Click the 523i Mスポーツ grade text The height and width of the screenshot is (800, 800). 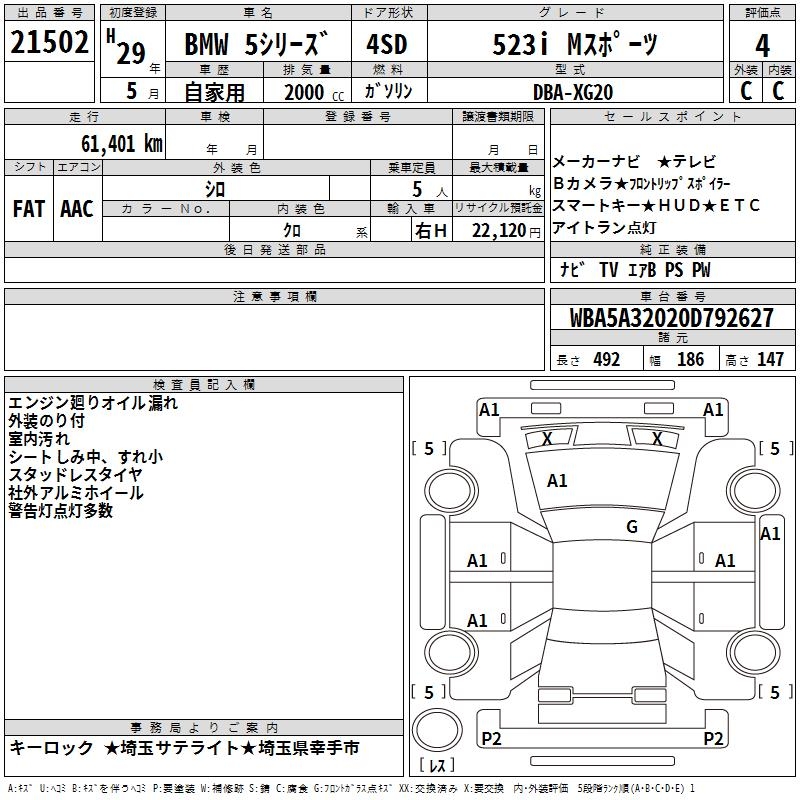coord(576,45)
